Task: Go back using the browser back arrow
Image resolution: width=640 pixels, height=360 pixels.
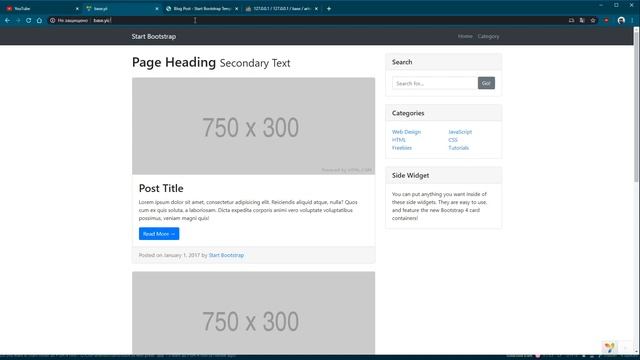Action: 7,20
